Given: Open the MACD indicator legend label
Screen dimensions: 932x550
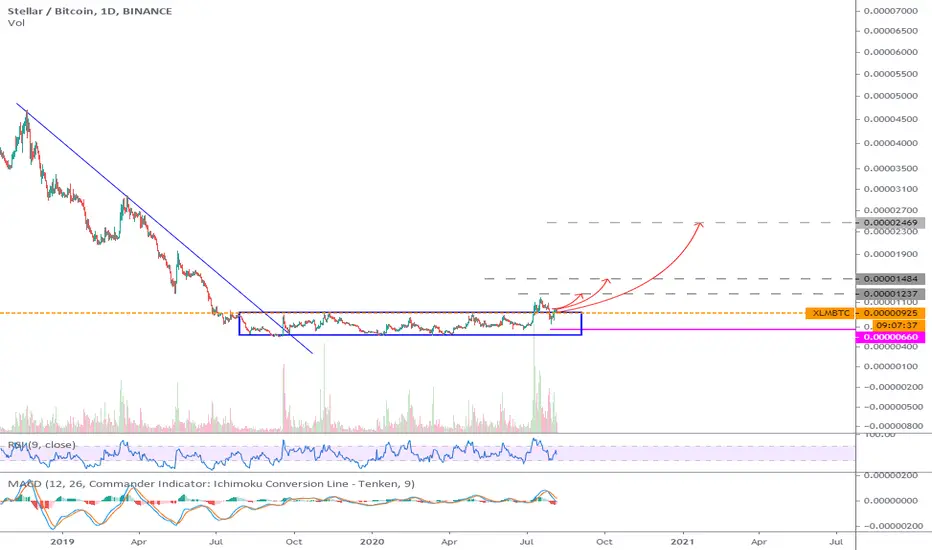Looking at the screenshot, I should coord(211,484).
